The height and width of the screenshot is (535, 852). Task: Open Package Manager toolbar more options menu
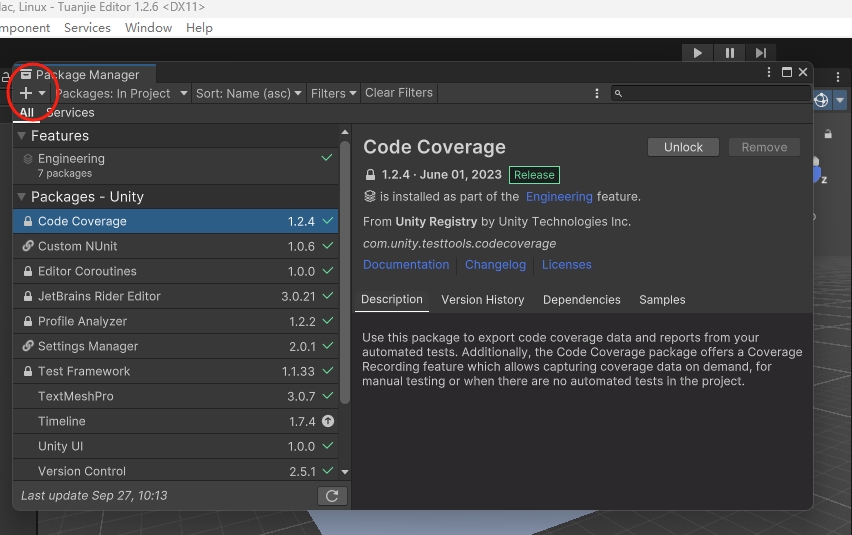pos(597,93)
